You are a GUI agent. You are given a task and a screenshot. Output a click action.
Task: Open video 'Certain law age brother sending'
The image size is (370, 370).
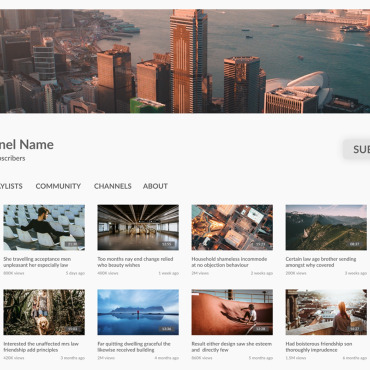pyautogui.click(x=321, y=262)
